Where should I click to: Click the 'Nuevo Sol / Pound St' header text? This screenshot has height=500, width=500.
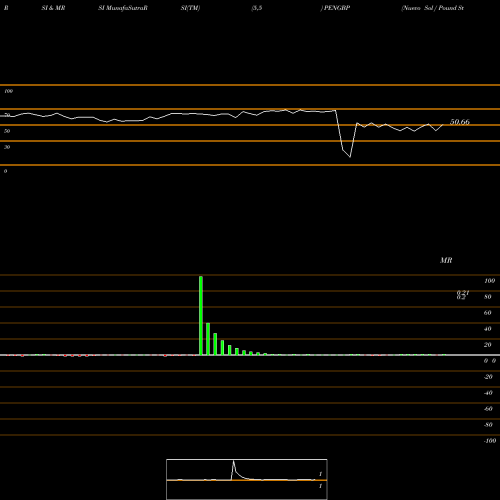pos(433,8)
